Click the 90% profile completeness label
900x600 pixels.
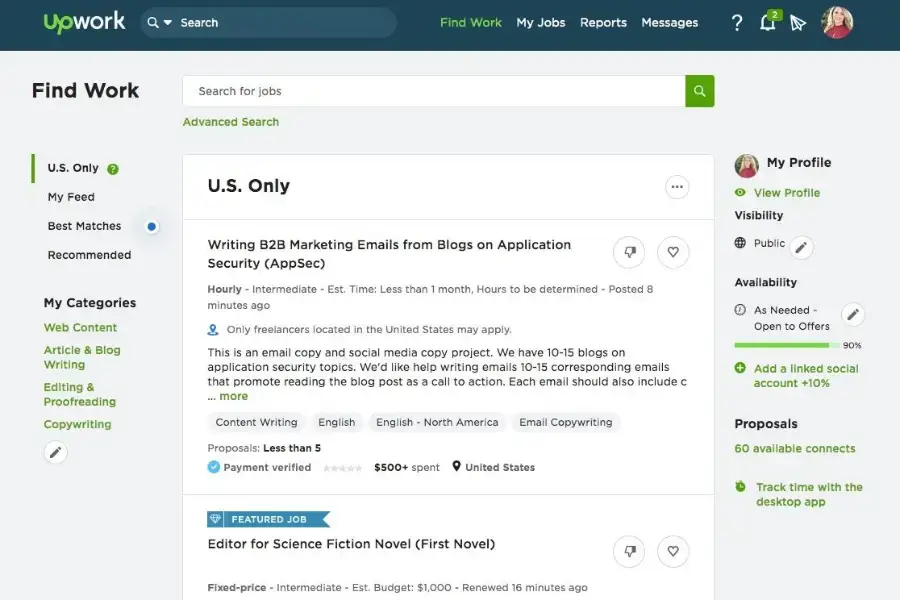coord(852,345)
